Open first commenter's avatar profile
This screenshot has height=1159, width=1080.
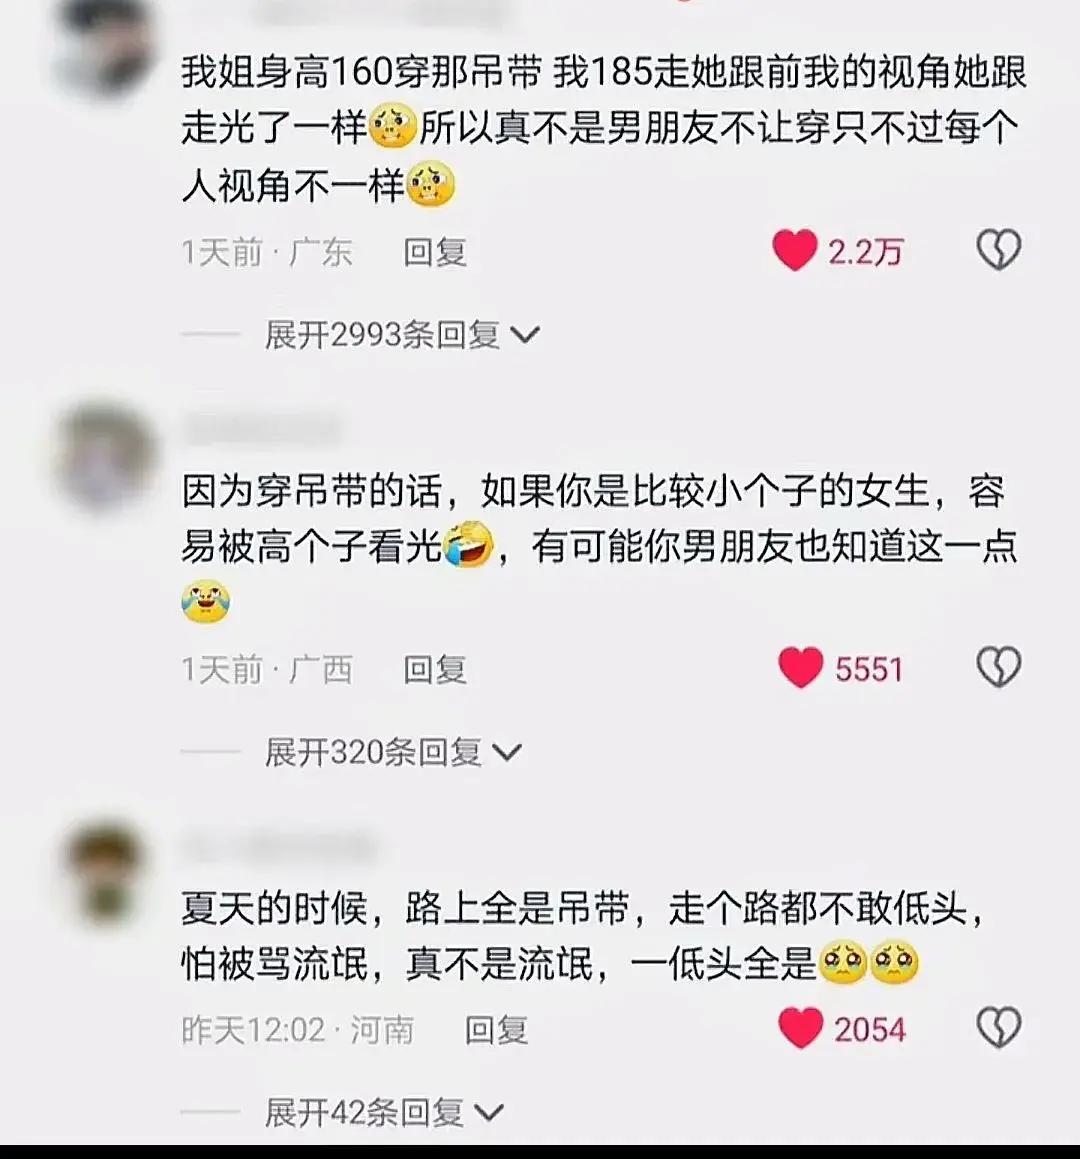(106, 44)
